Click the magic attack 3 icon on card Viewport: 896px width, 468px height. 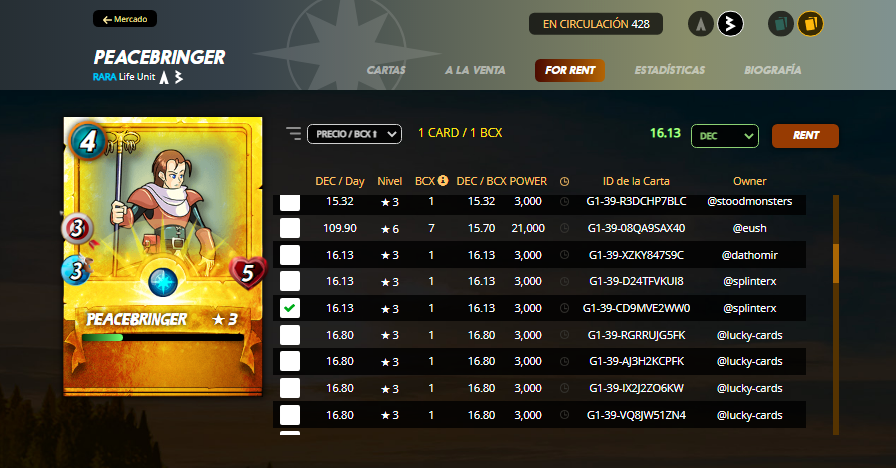[x=77, y=229]
